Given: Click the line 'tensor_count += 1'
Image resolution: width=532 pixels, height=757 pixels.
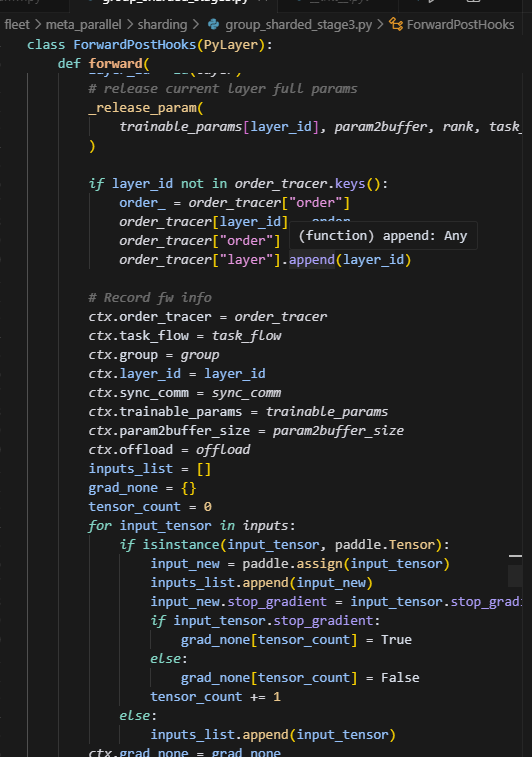Looking at the screenshot, I should point(215,697).
